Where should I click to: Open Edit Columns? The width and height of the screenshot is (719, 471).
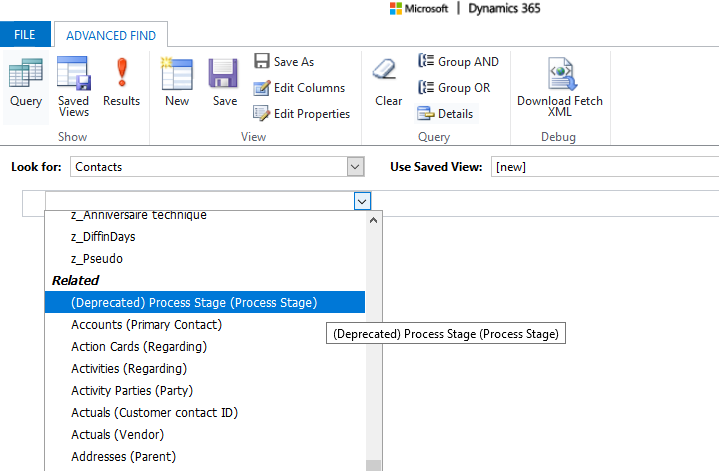299,88
